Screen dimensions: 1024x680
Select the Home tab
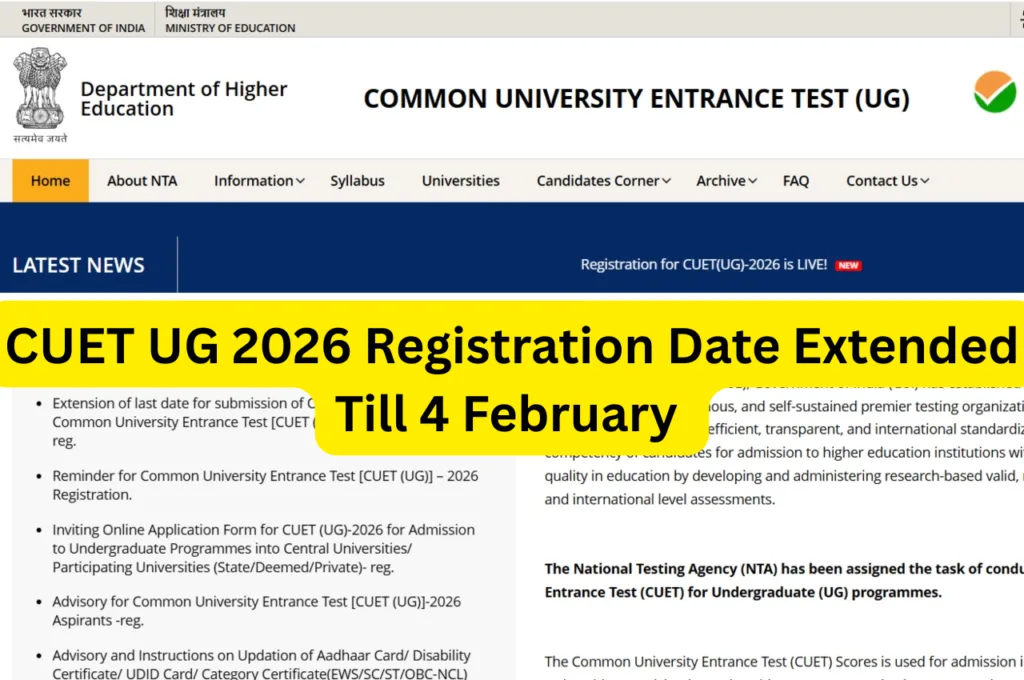click(50, 180)
